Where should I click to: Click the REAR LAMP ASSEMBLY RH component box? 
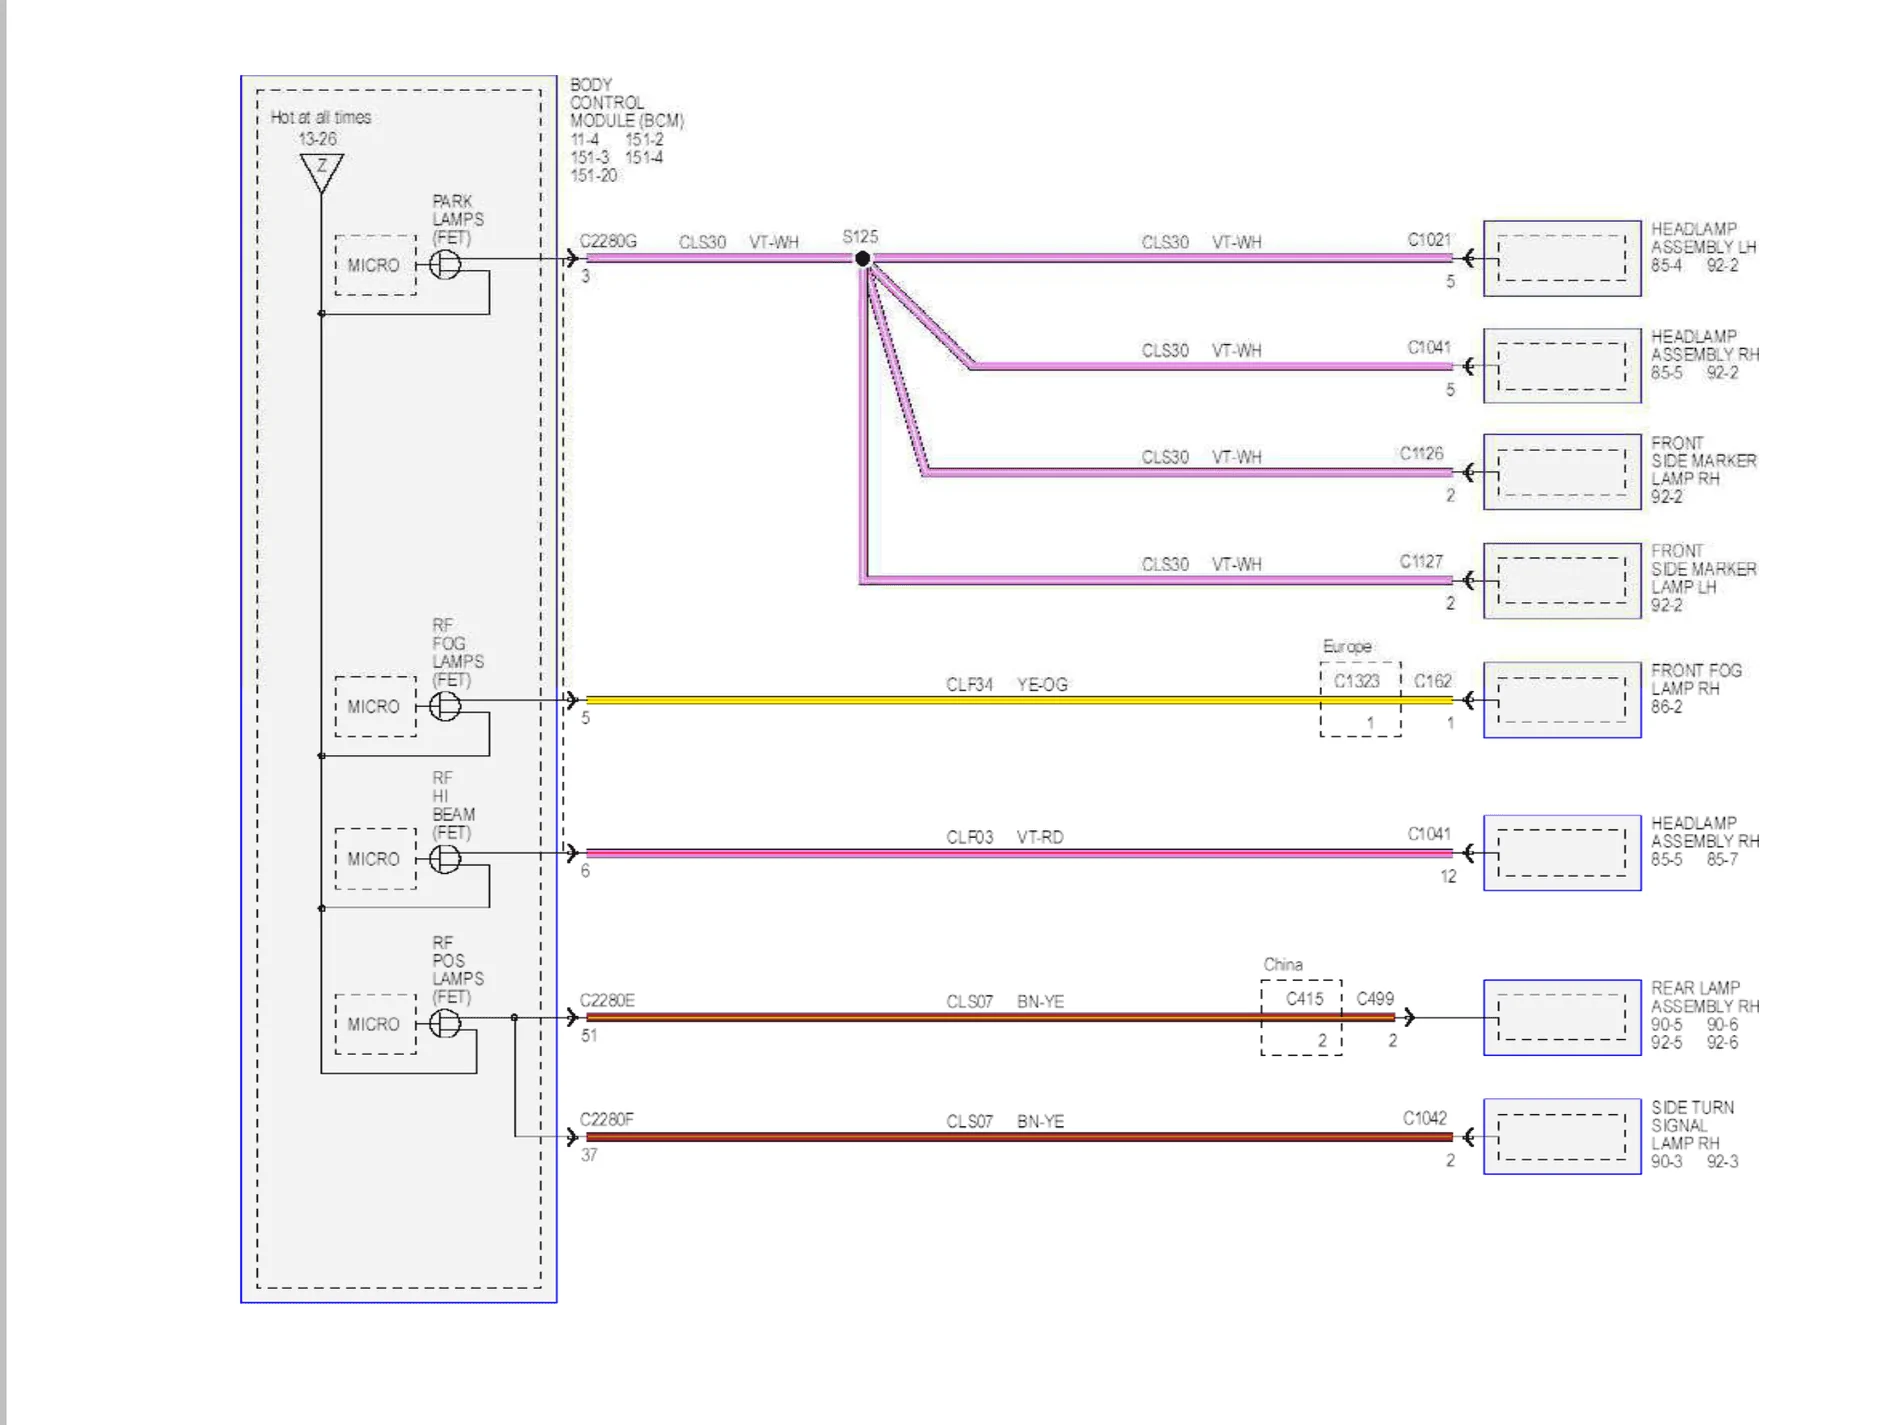pos(1562,1018)
